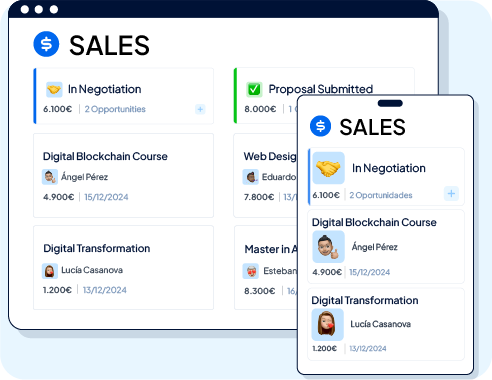Click the date 15/12/2024 on desktop card
This screenshot has width=492, height=380.
(x=106, y=197)
